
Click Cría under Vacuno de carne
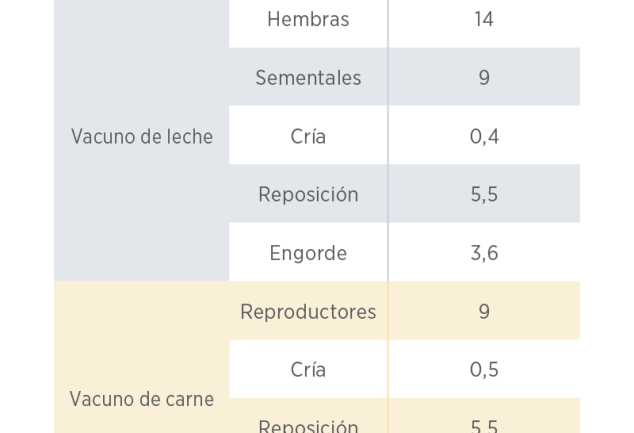(308, 370)
